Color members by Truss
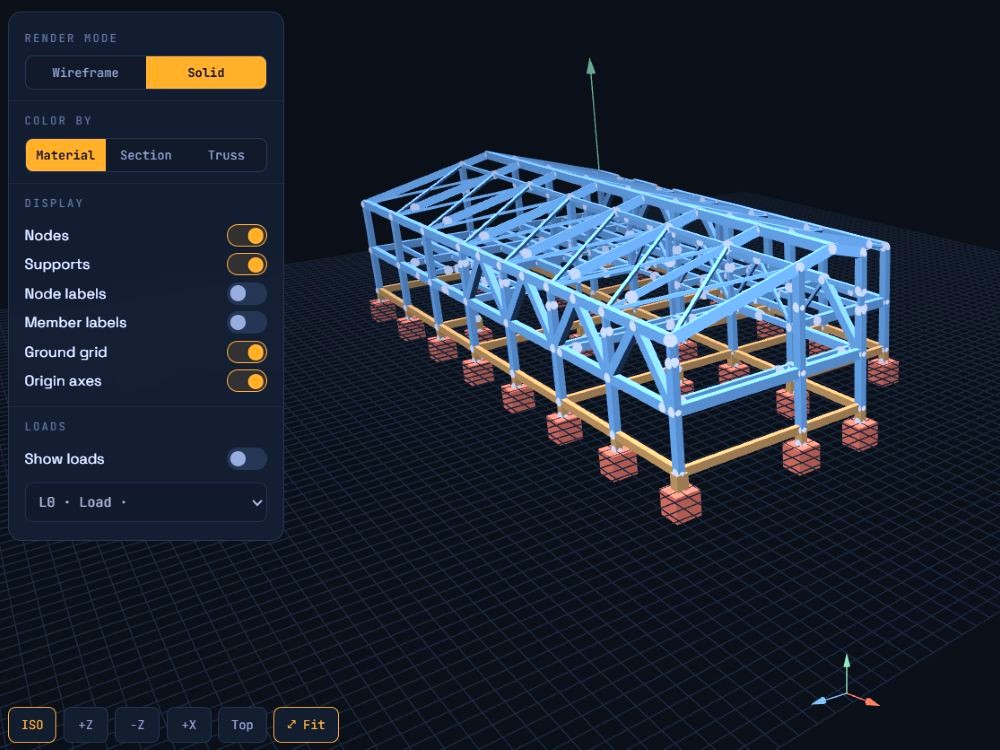The image size is (1000, 750). [x=226, y=155]
